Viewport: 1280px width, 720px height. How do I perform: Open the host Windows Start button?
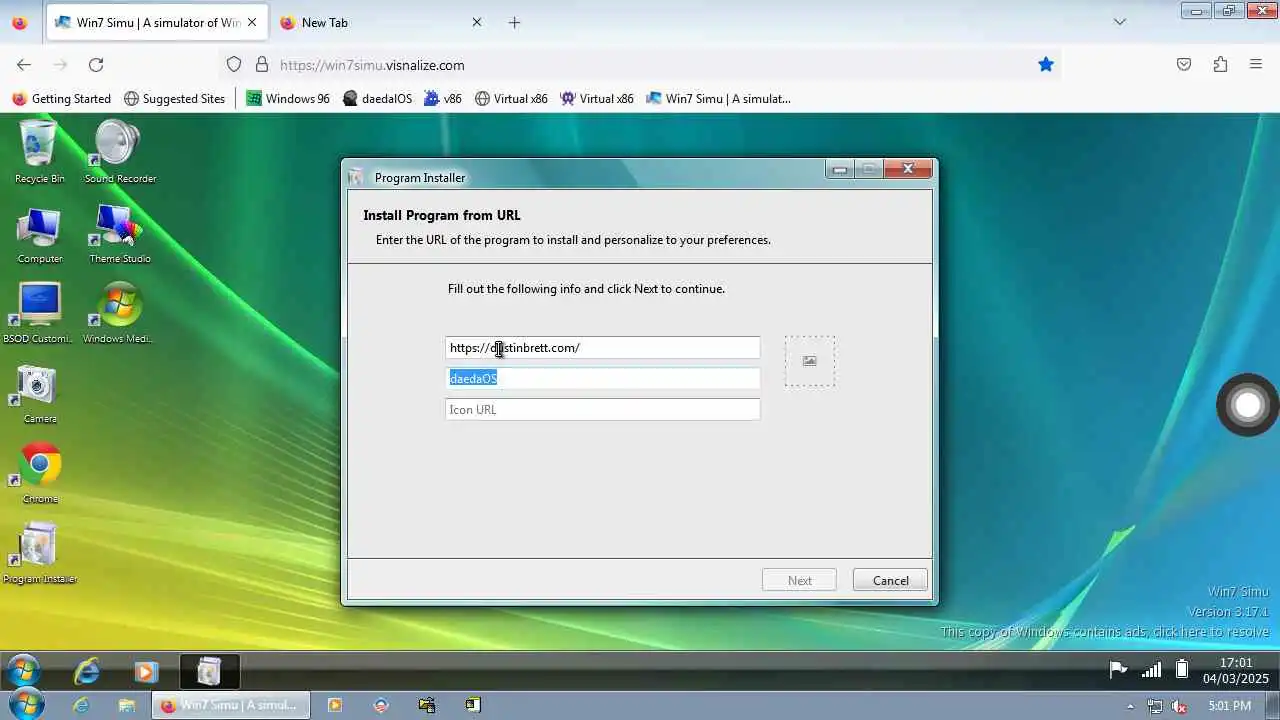[26, 705]
